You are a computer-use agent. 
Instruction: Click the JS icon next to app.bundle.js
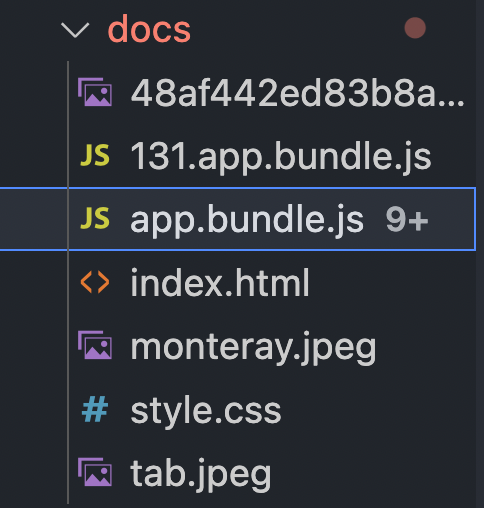pos(95,218)
